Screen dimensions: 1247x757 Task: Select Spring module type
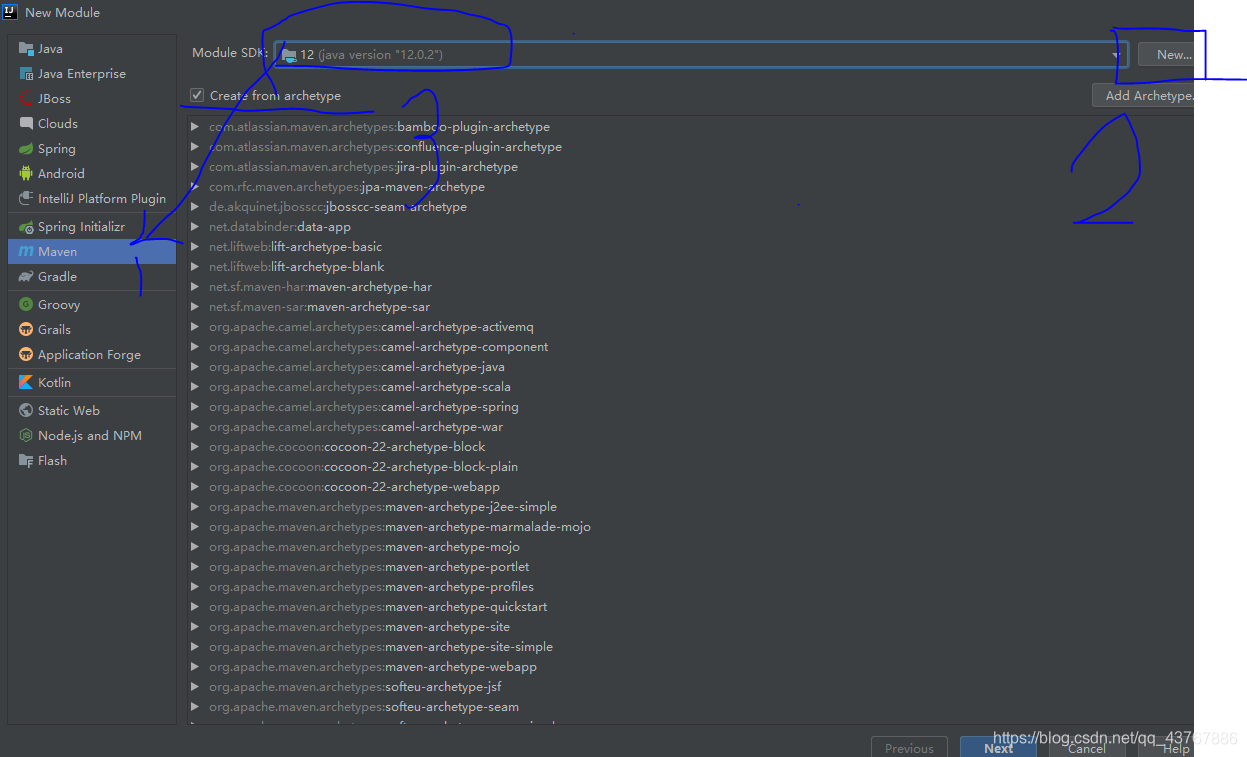92,148
